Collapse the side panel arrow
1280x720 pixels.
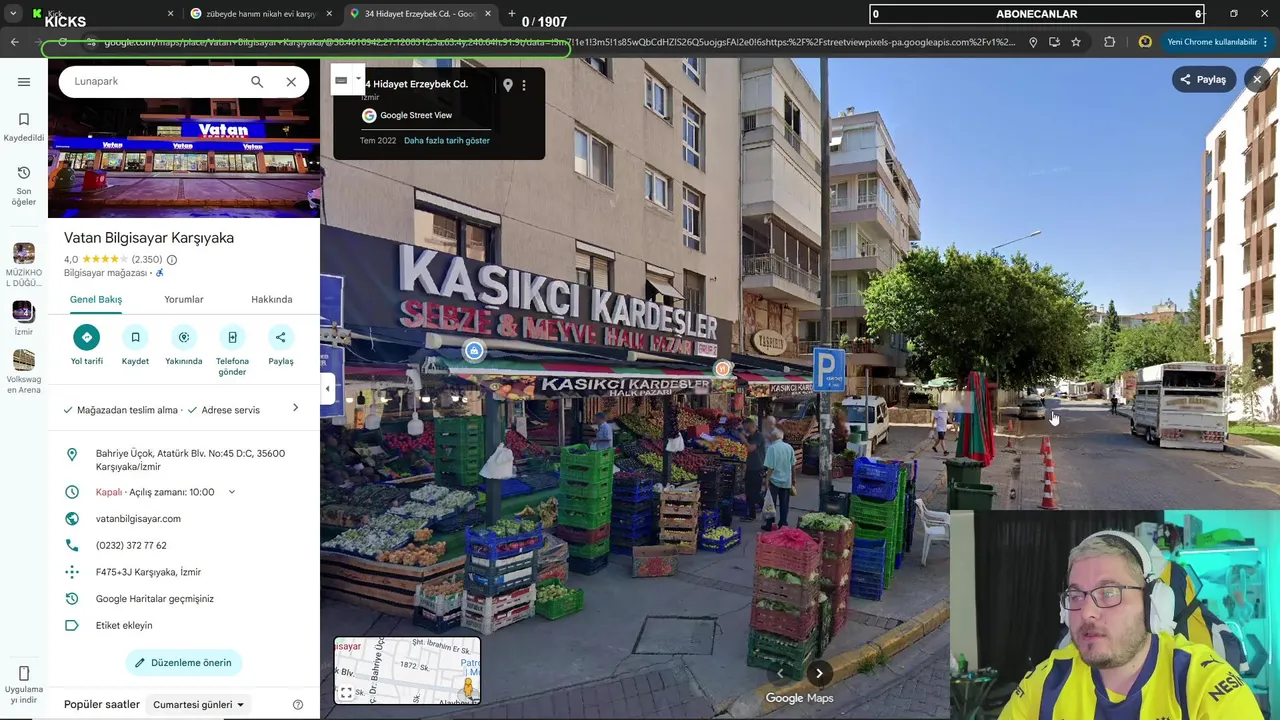pyautogui.click(x=327, y=388)
